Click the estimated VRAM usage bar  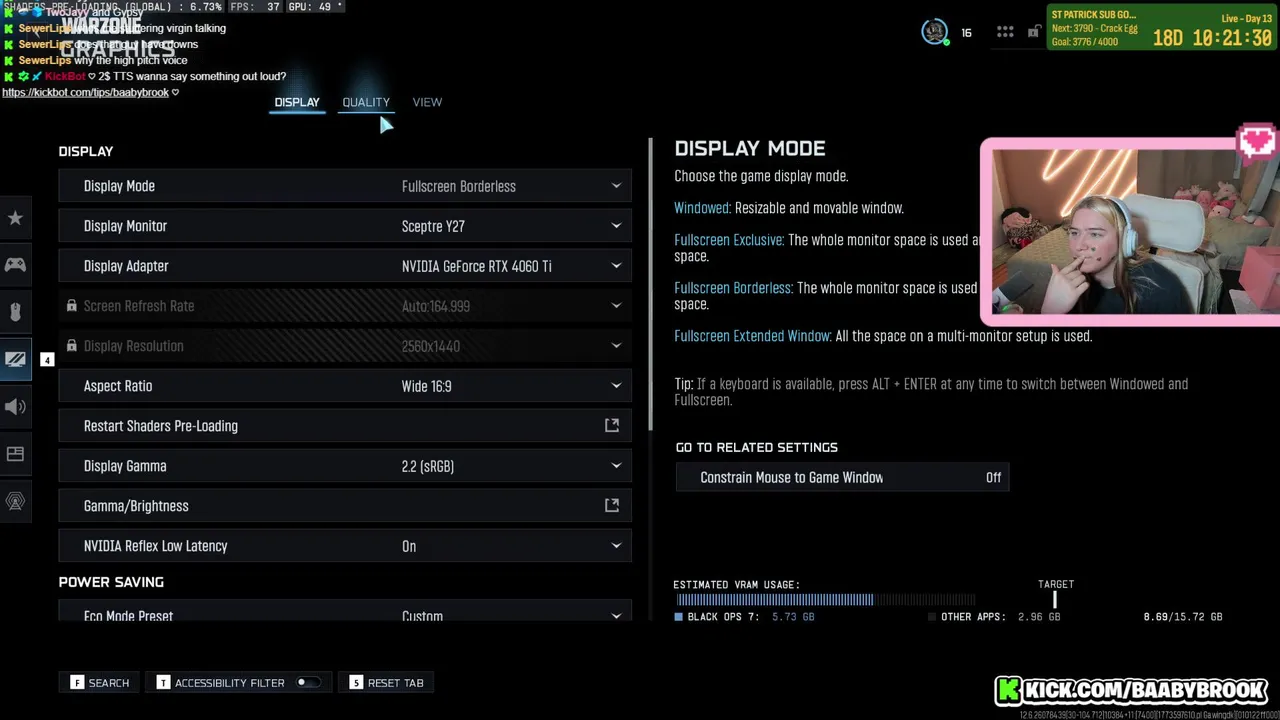point(826,600)
